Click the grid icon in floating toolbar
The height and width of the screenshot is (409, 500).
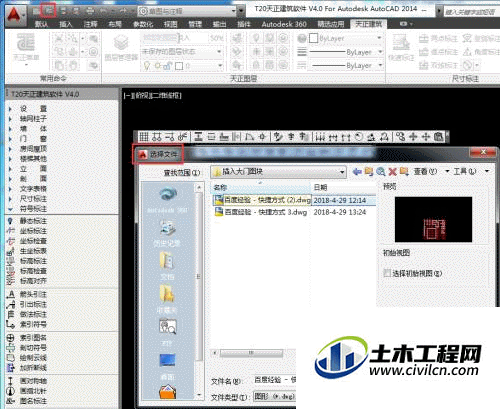pyautogui.click(x=143, y=137)
